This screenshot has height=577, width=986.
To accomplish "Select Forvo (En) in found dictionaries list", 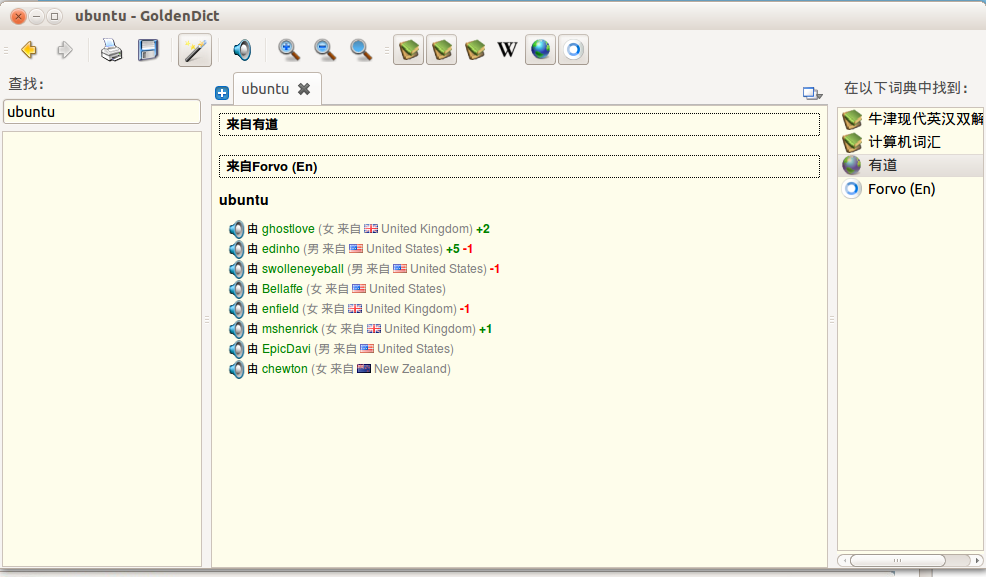I will coord(911,189).
